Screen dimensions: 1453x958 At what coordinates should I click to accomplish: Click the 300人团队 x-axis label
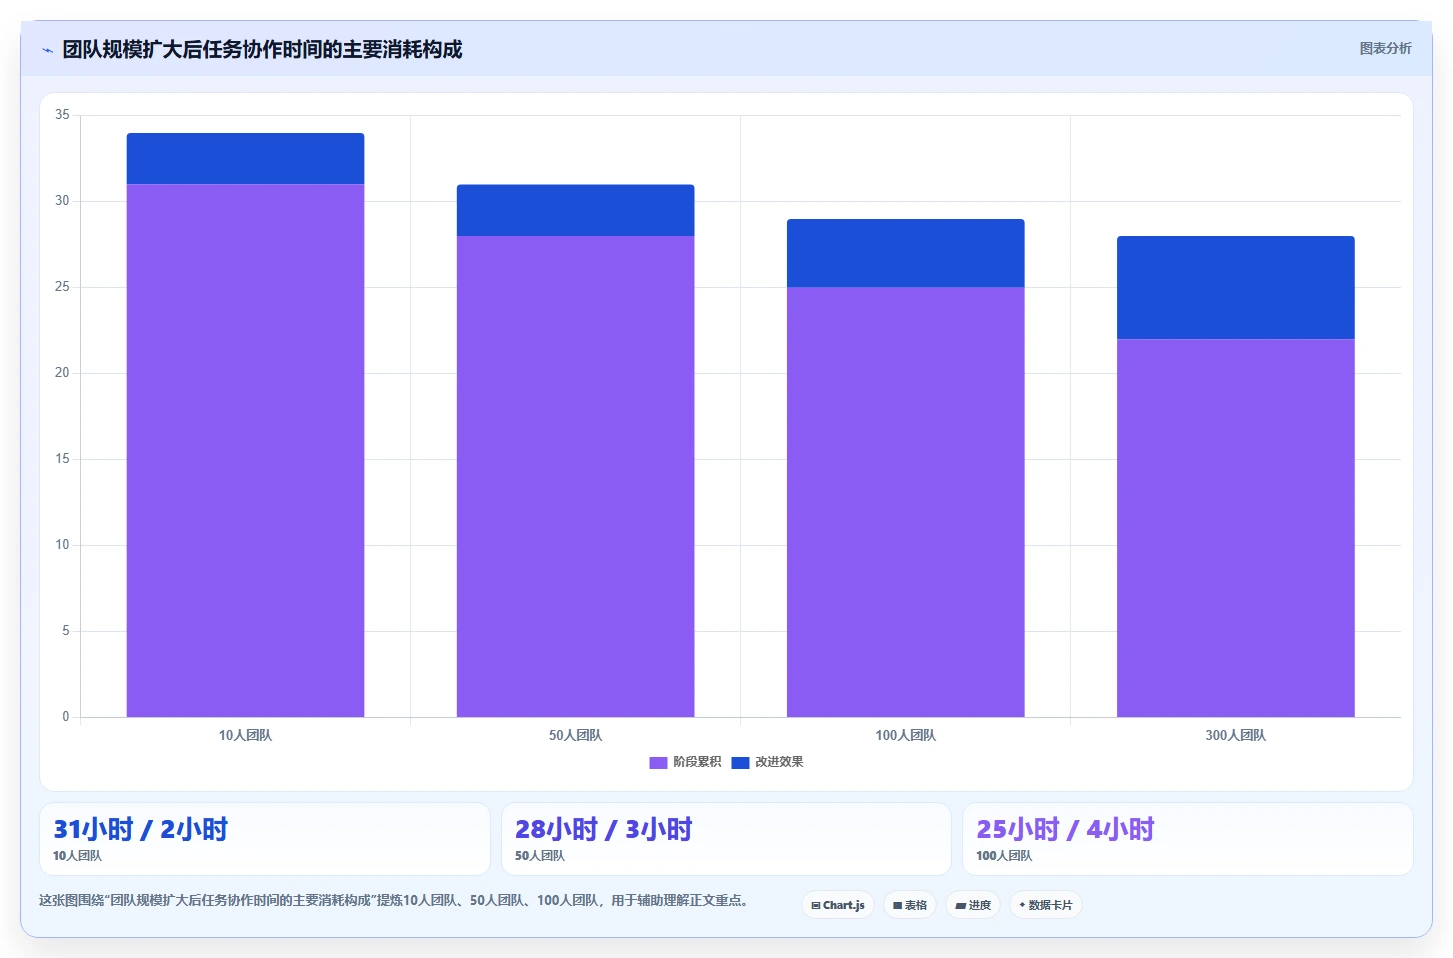pyautogui.click(x=1235, y=735)
